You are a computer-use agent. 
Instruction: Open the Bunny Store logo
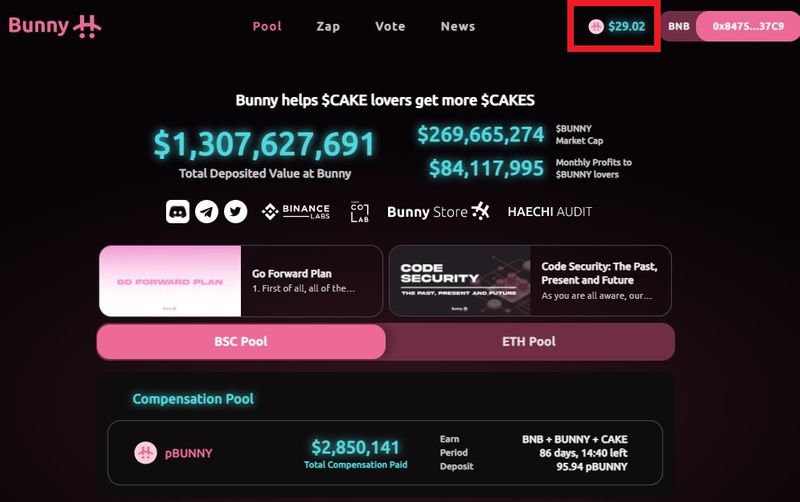(438, 211)
